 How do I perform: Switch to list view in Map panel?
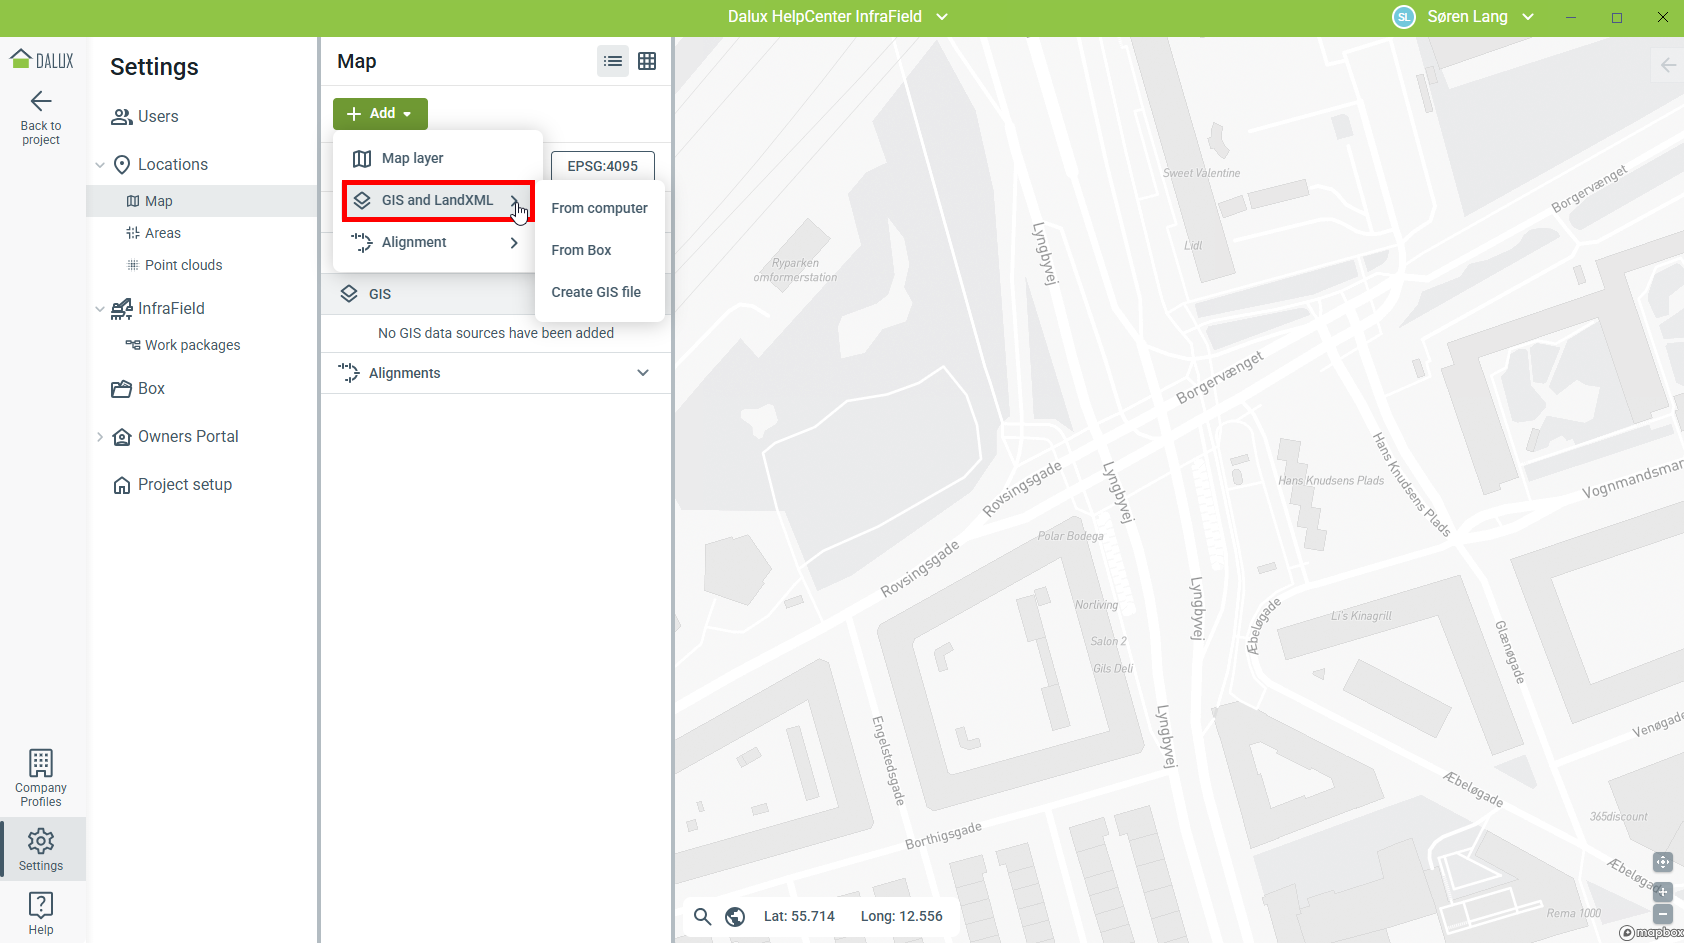click(x=613, y=61)
